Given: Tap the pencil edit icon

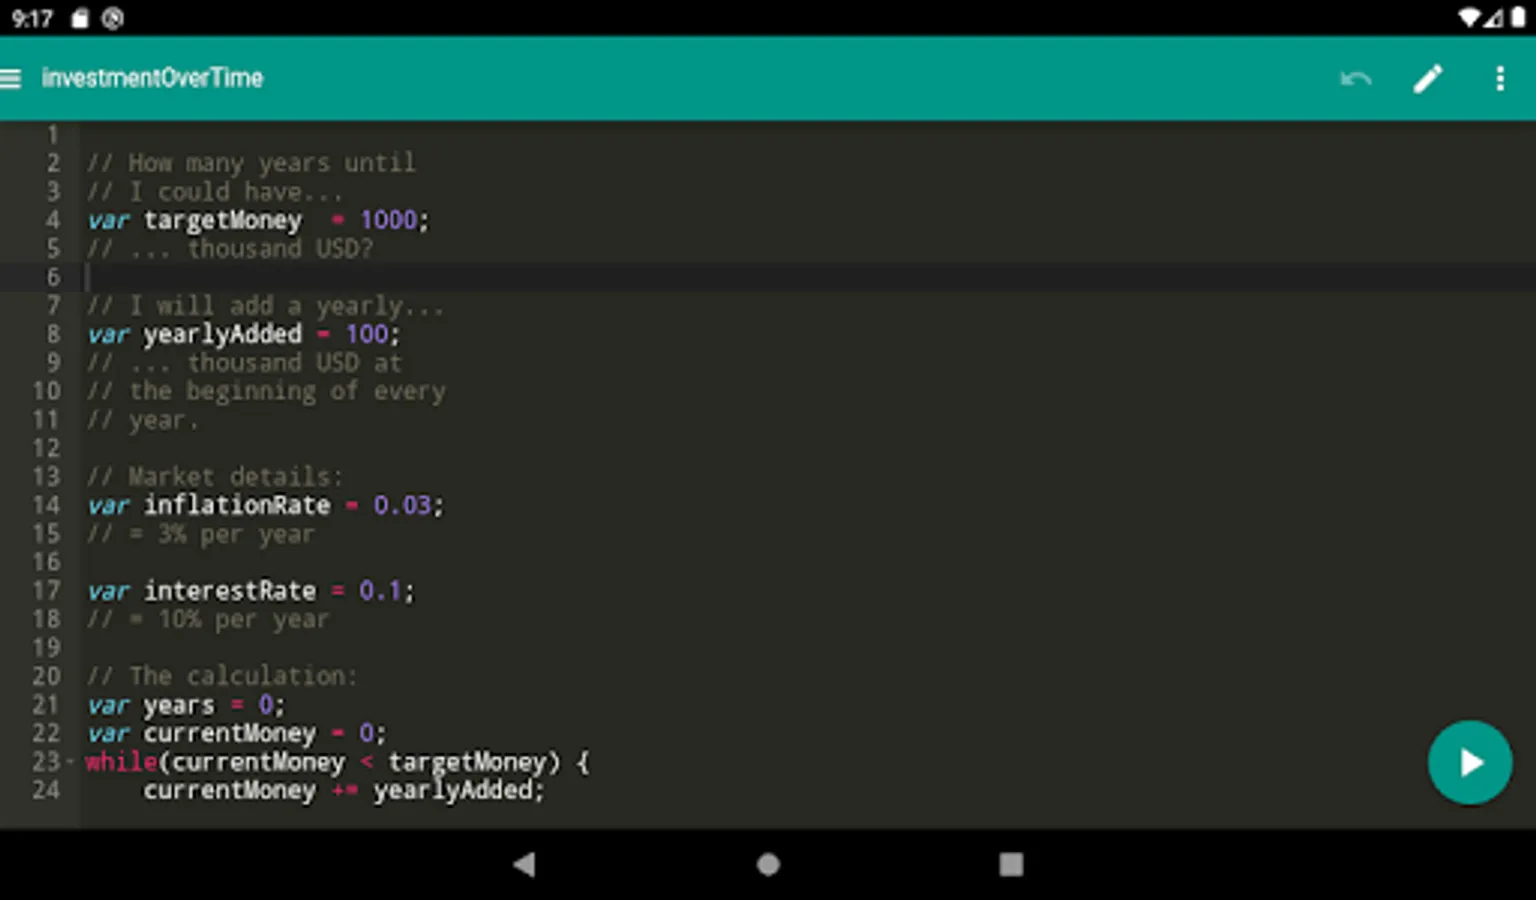Looking at the screenshot, I should coord(1428,78).
